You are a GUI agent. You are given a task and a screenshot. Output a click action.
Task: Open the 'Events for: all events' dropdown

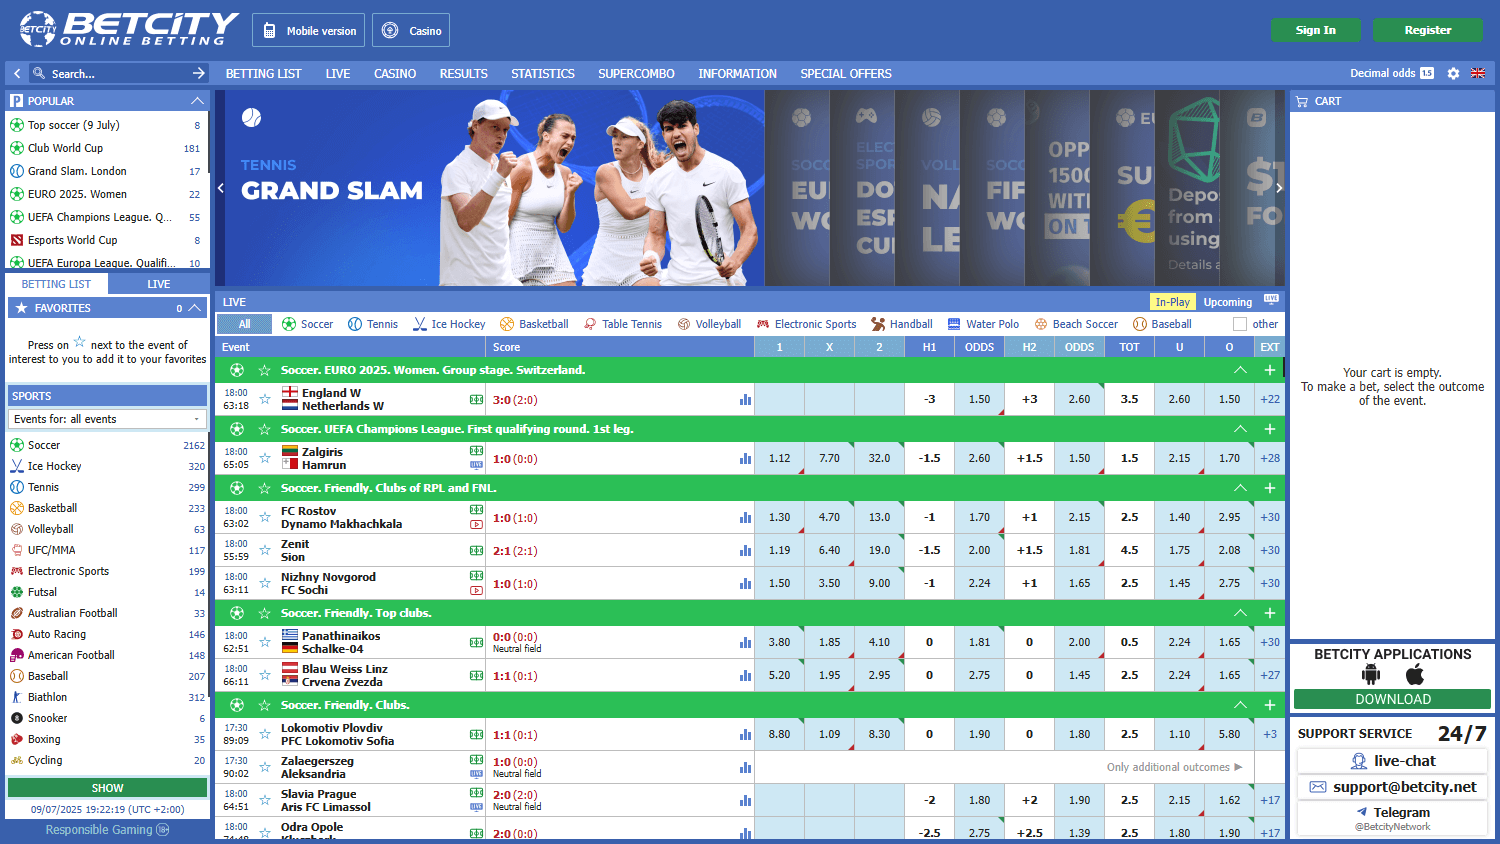click(x=106, y=418)
